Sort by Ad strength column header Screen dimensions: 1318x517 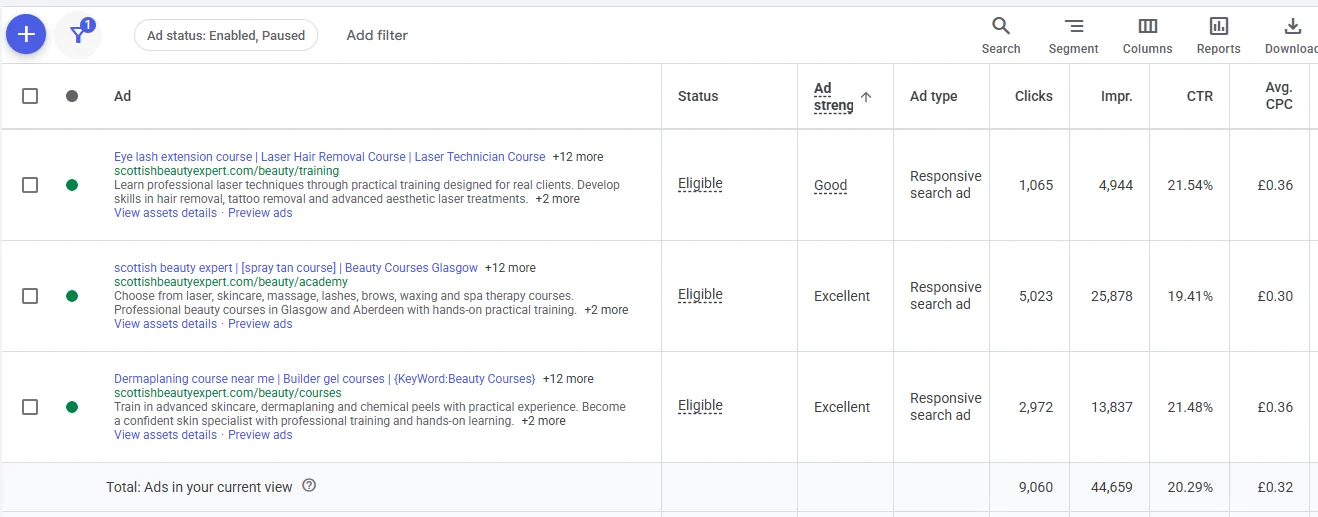tap(833, 97)
